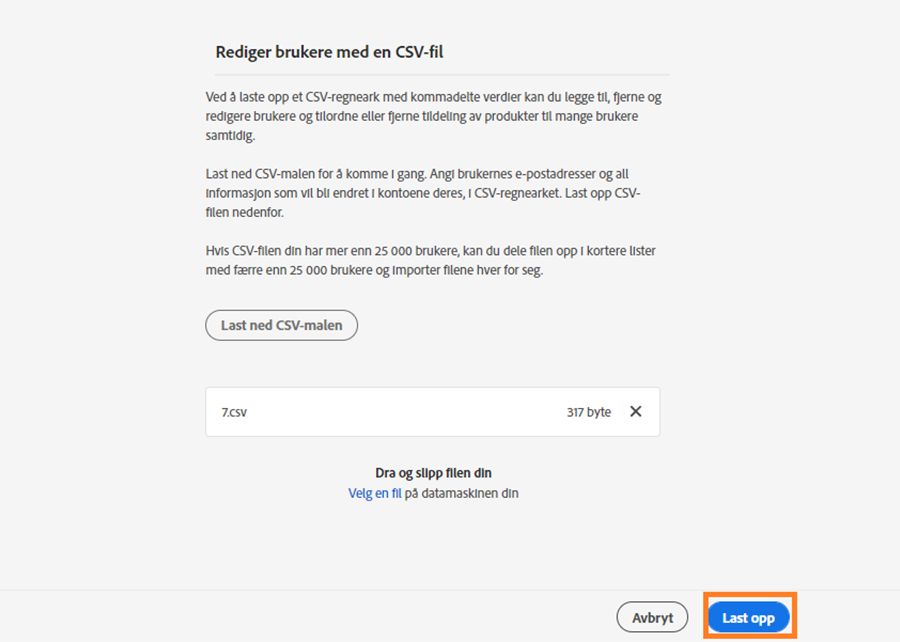Click the Dra og slipp filen din text
The height and width of the screenshot is (642, 900).
(x=433, y=473)
